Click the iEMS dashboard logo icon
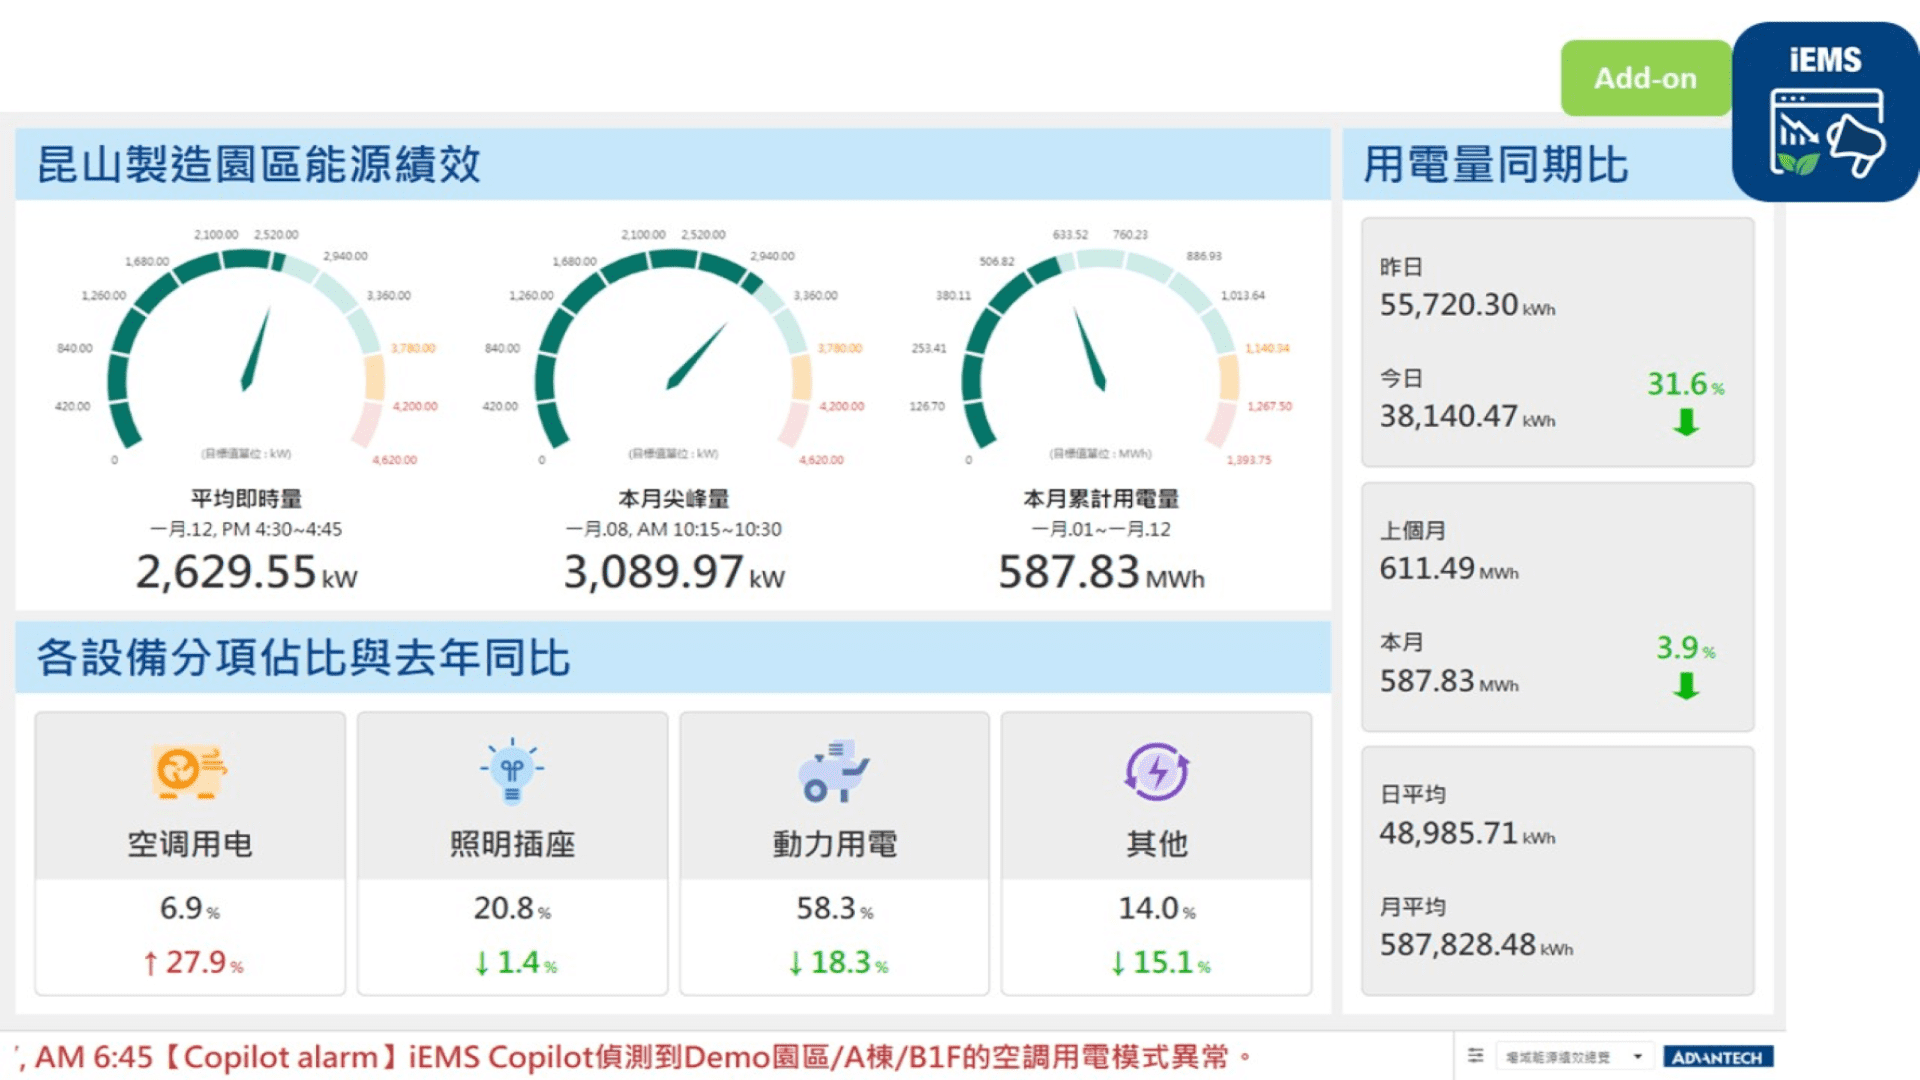 tap(1826, 112)
